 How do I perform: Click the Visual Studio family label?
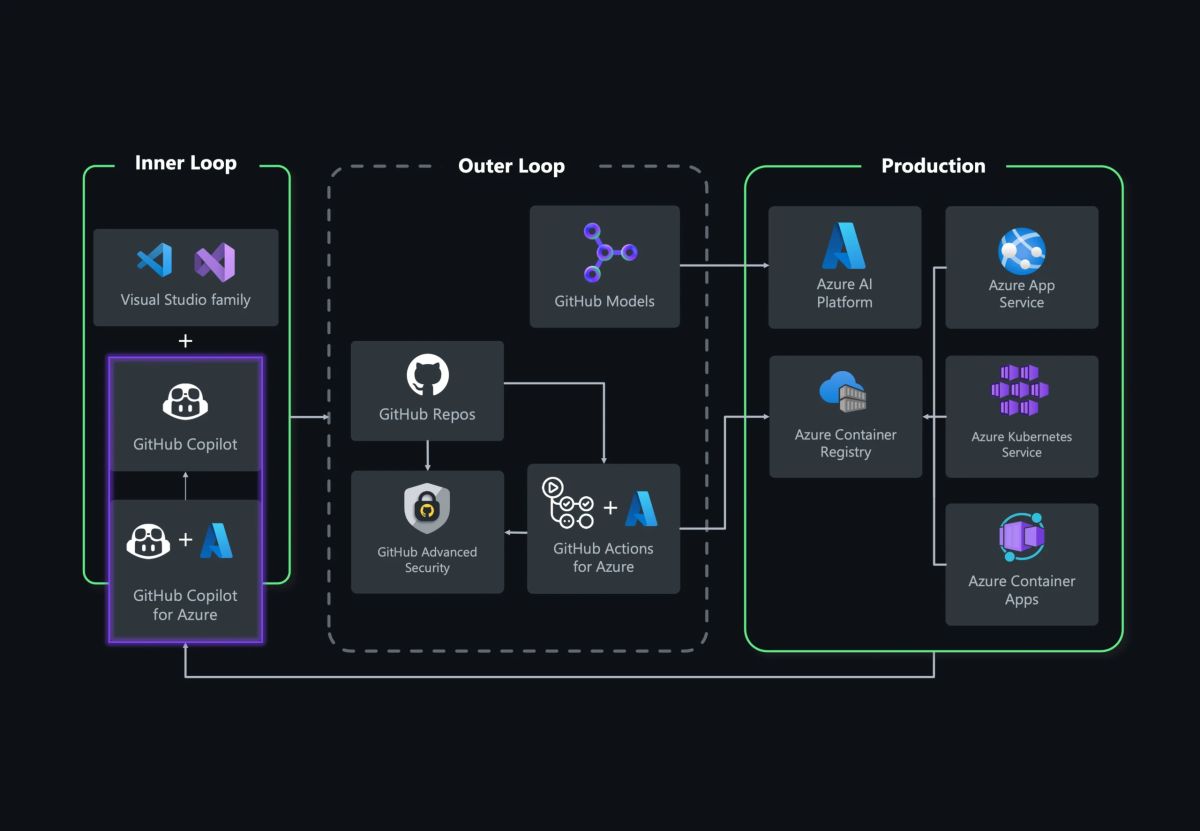click(x=185, y=299)
